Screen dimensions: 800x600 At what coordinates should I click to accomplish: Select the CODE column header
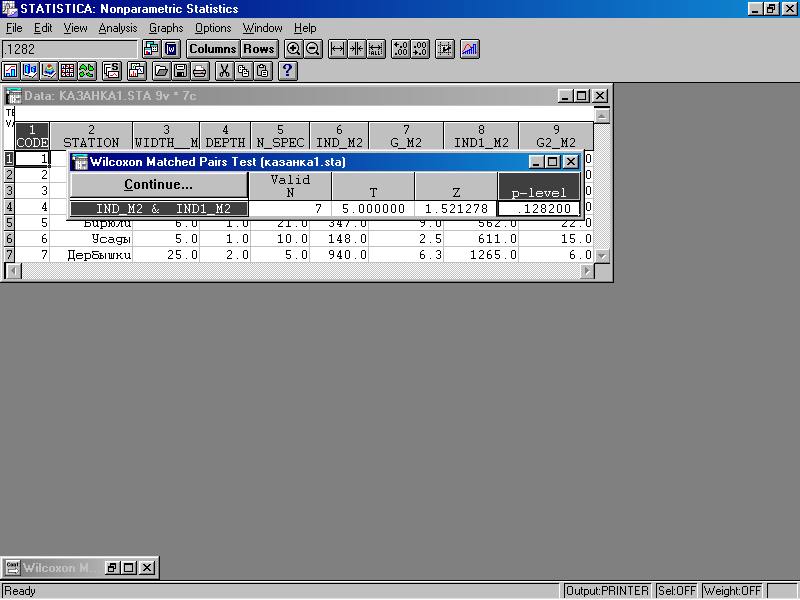(x=32, y=136)
